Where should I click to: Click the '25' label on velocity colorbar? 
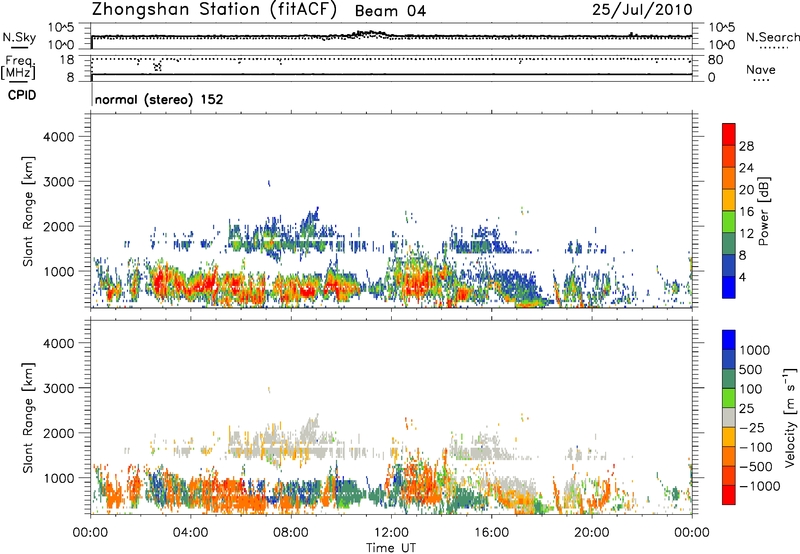tap(746, 408)
